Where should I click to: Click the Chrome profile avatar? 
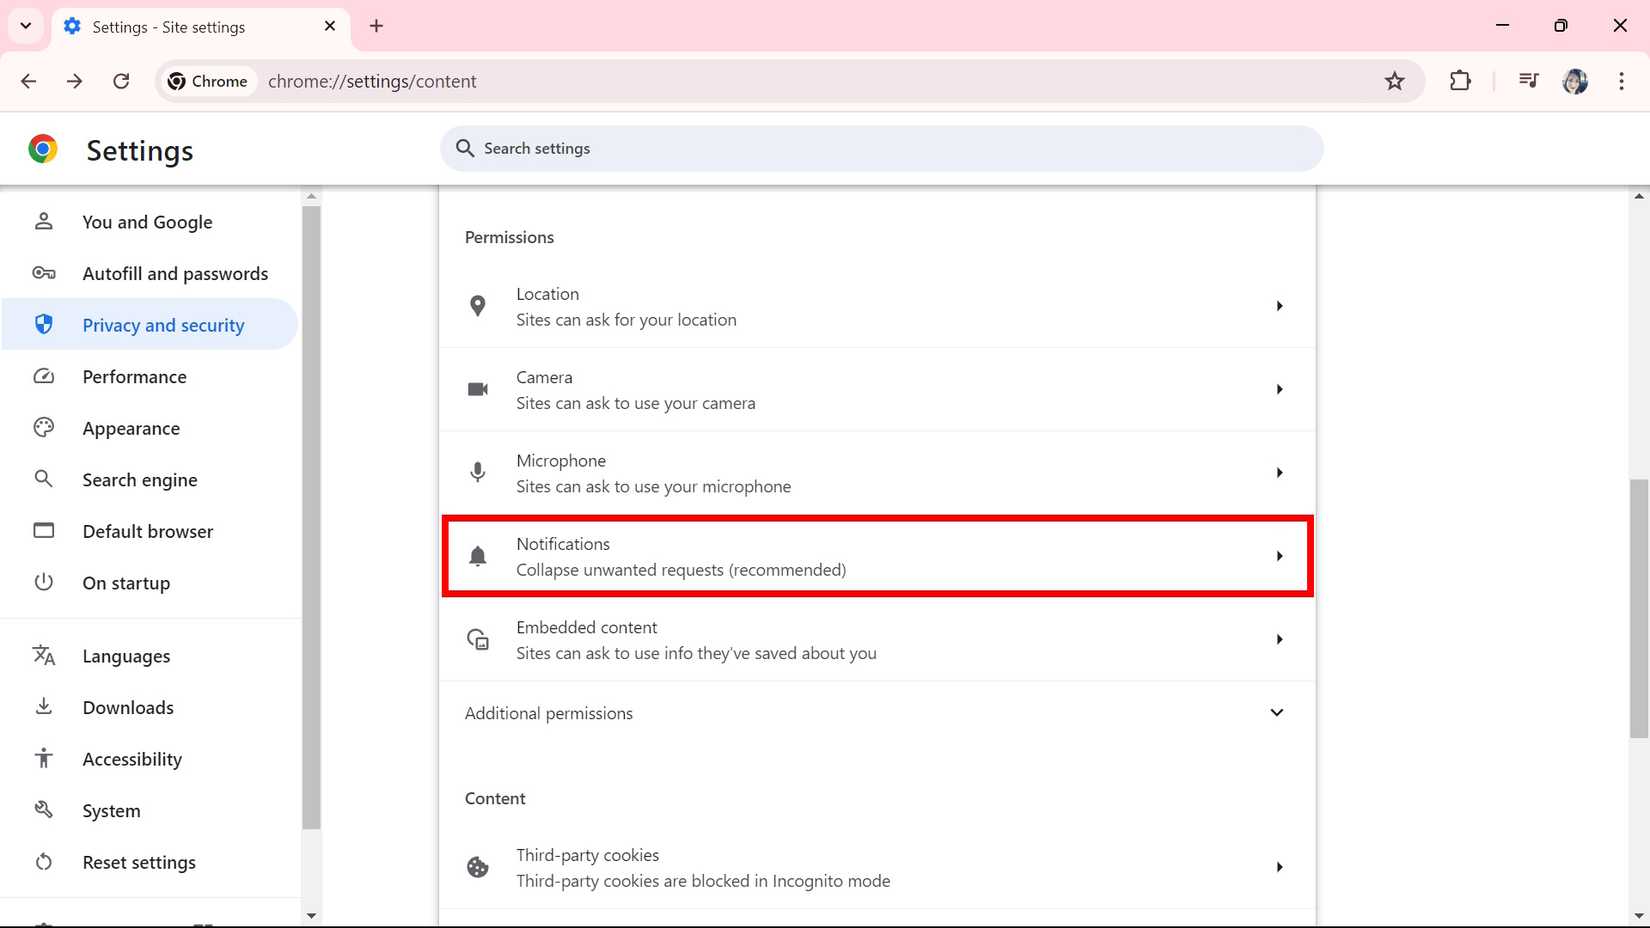point(1575,81)
